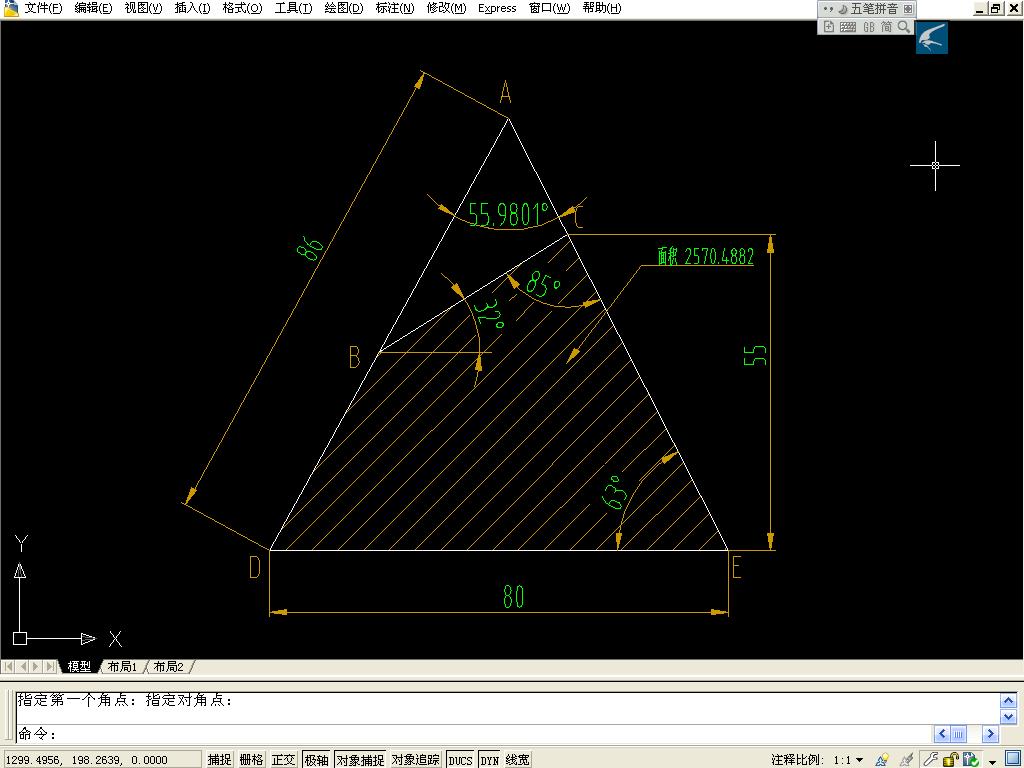Switch to the 布局1 layout tab
This screenshot has width=1024, height=768.
[x=122, y=667]
